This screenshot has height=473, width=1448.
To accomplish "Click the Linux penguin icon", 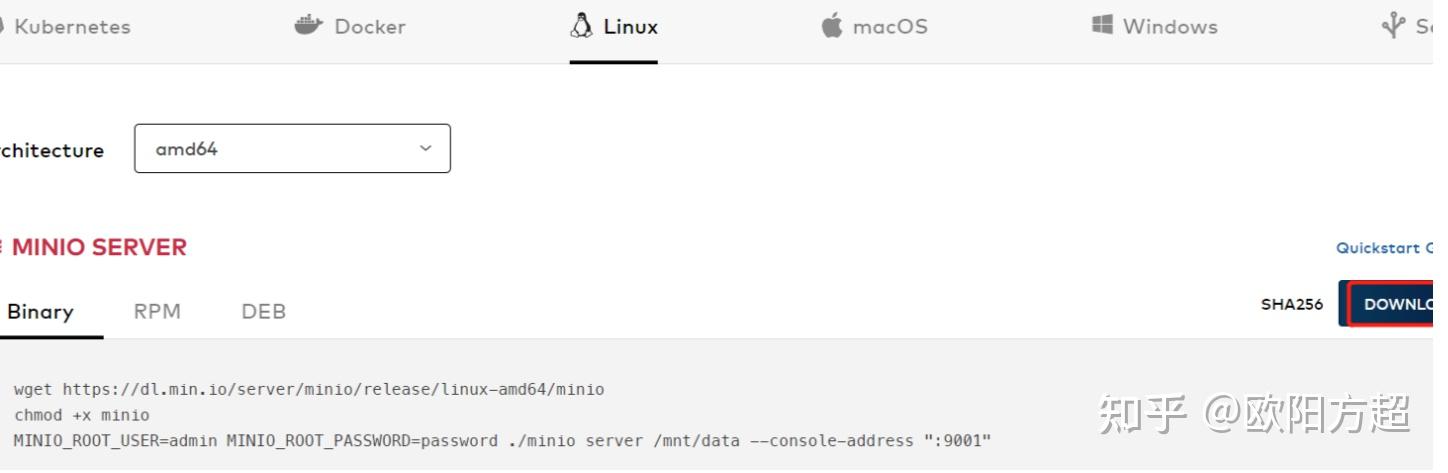I will click(x=581, y=25).
